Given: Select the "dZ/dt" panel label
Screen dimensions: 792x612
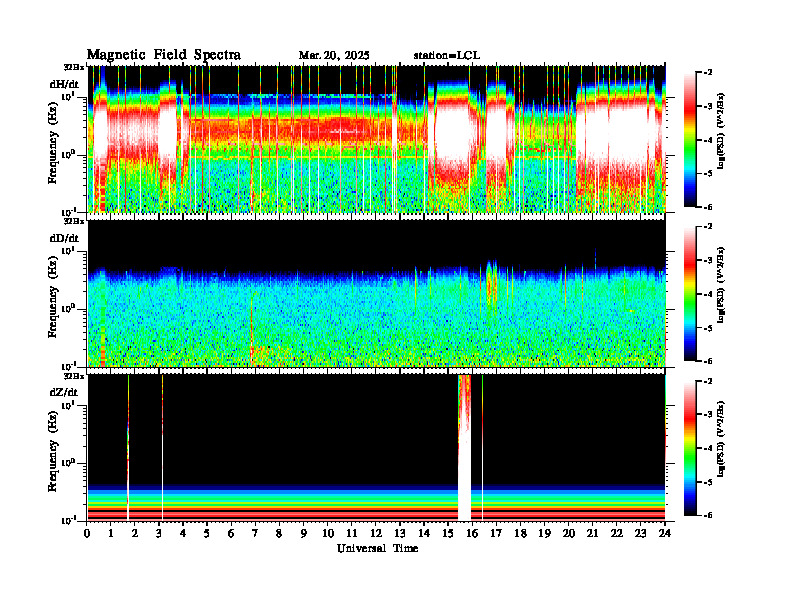Looking at the screenshot, I should click(x=64, y=392).
